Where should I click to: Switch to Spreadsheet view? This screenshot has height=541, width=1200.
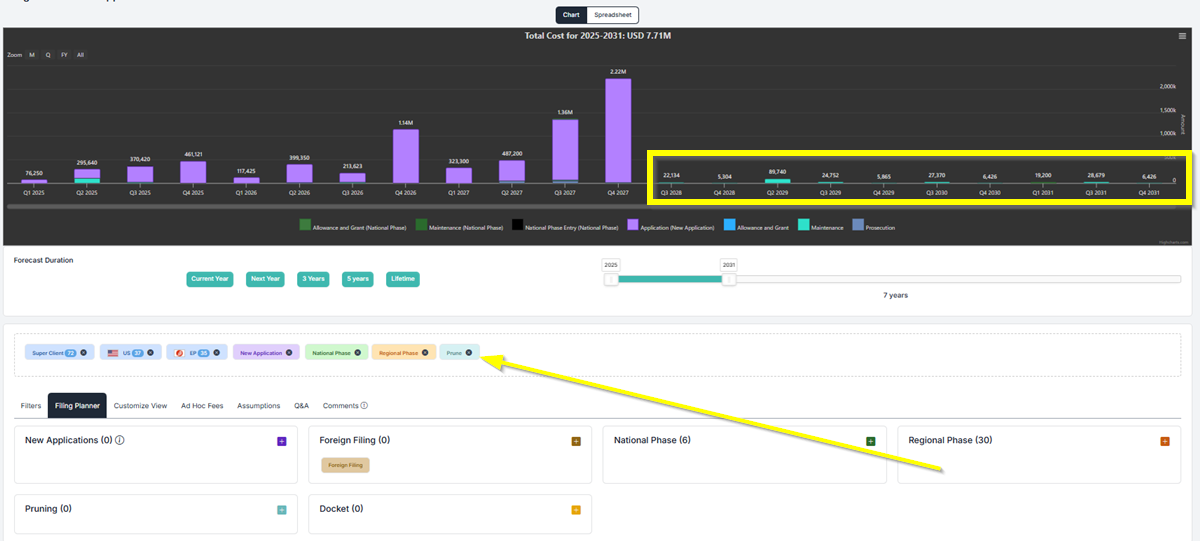pos(612,15)
